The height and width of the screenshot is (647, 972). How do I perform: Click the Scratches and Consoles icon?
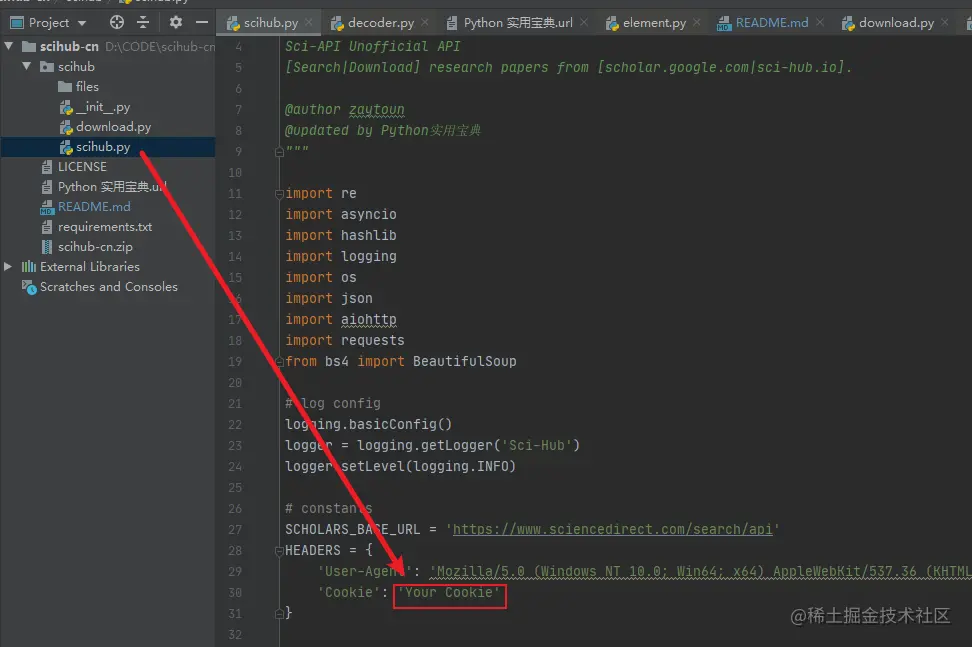click(29, 287)
